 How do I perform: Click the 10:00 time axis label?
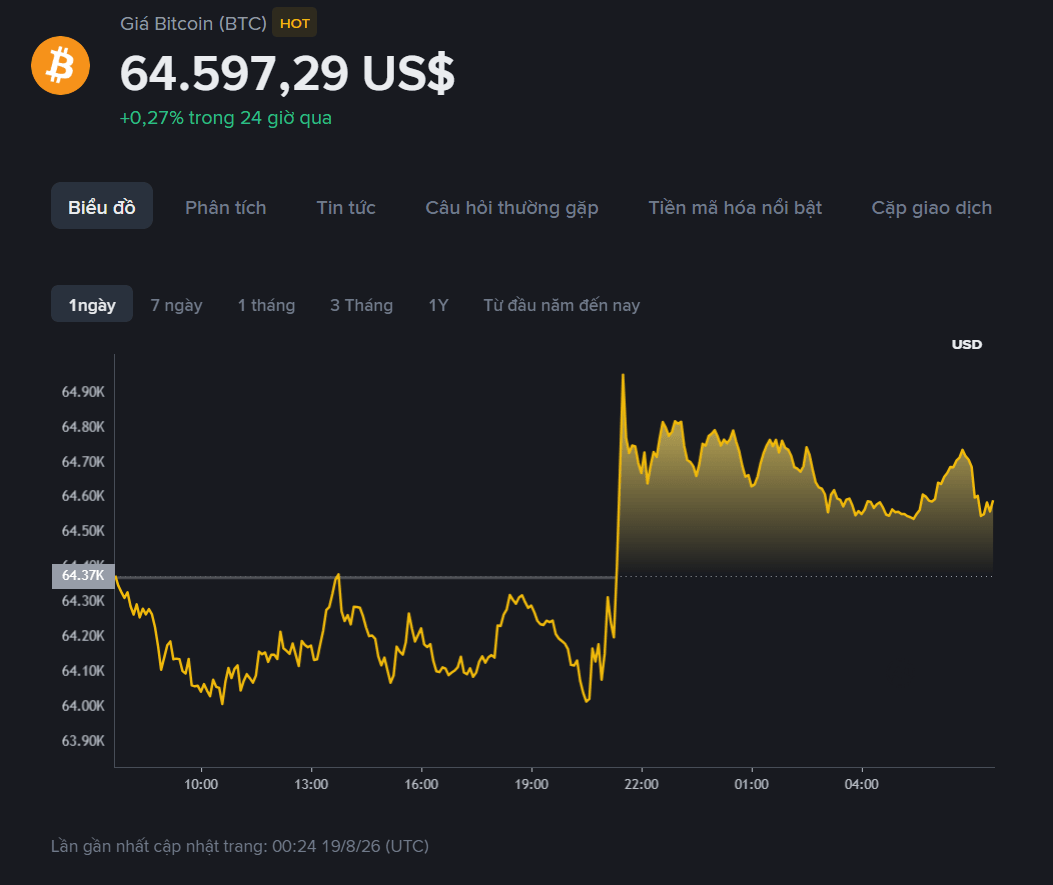tap(201, 784)
